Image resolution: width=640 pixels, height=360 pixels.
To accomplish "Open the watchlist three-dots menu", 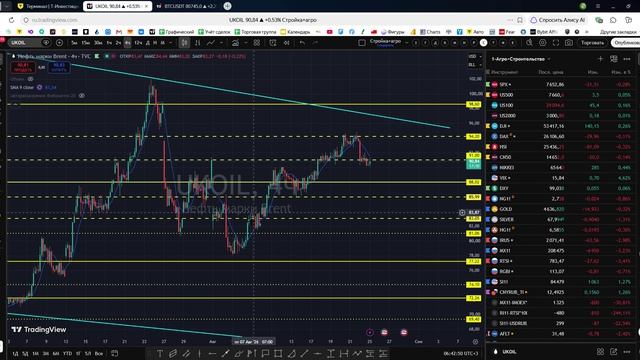I will point(627,59).
